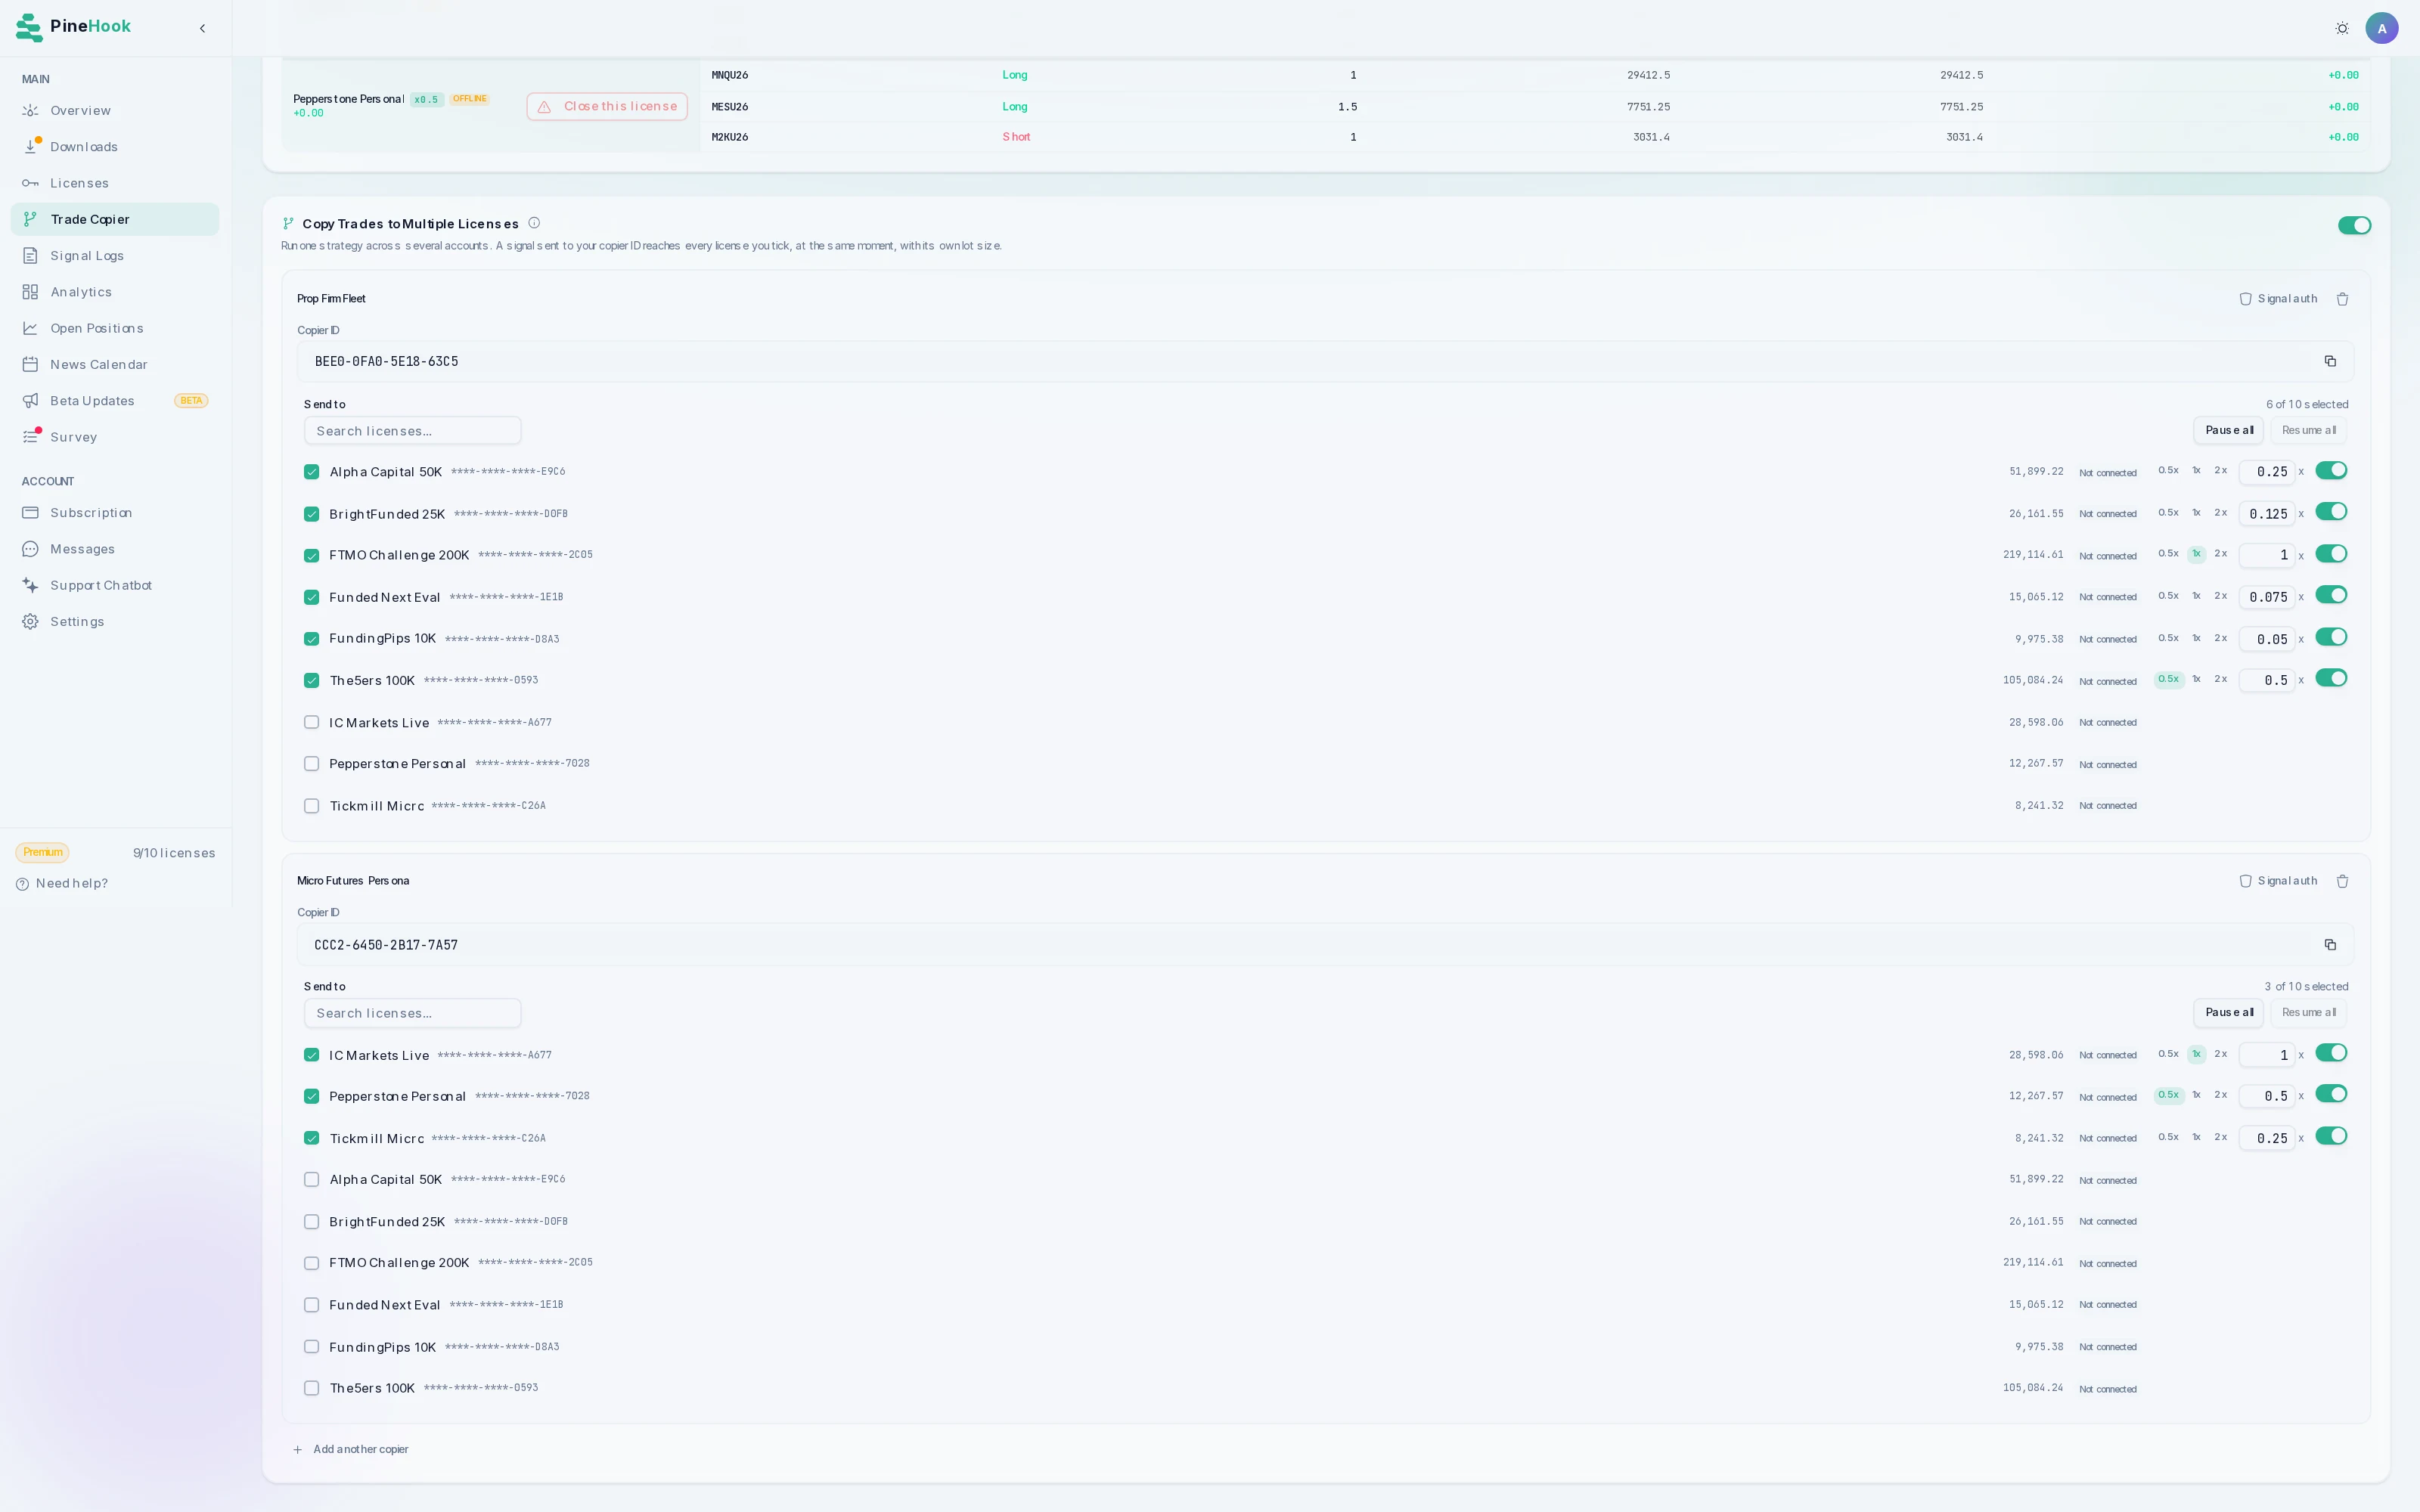This screenshot has height=1512, width=2420.
Task: Set Alpha Capital 50K to 2x preset
Action: click(2220, 470)
